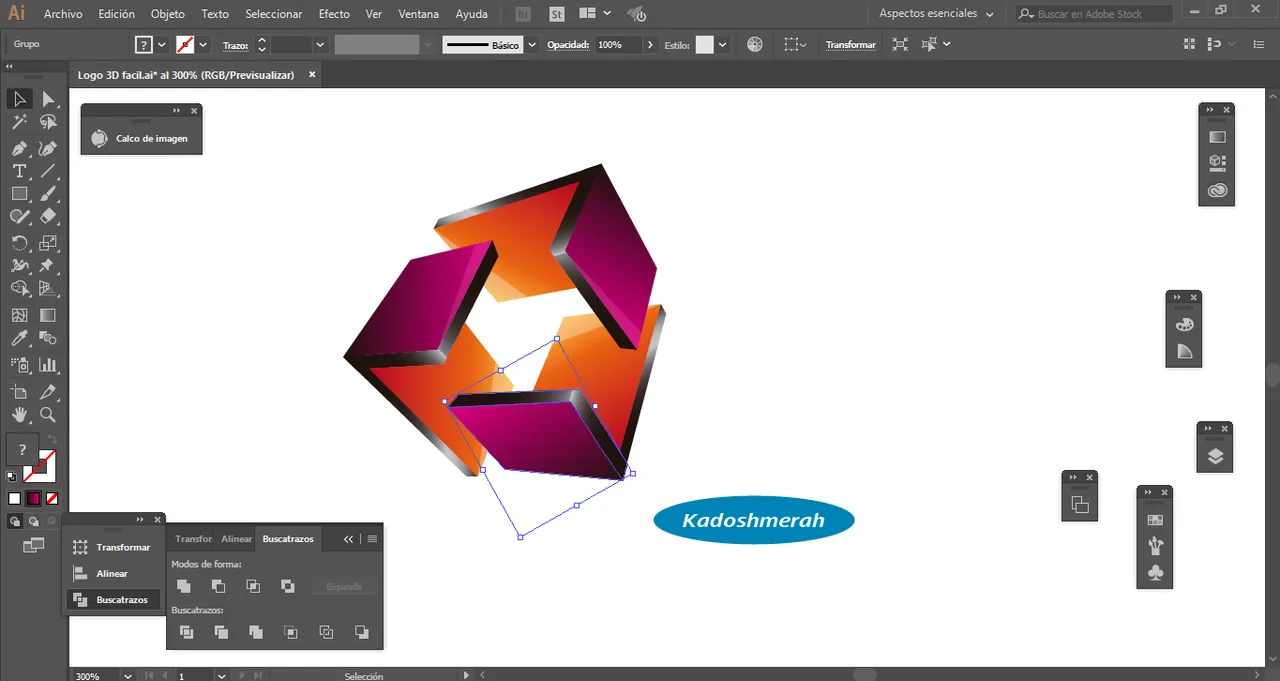
Task: Select the Selection (black arrow) tool
Action: [19, 99]
